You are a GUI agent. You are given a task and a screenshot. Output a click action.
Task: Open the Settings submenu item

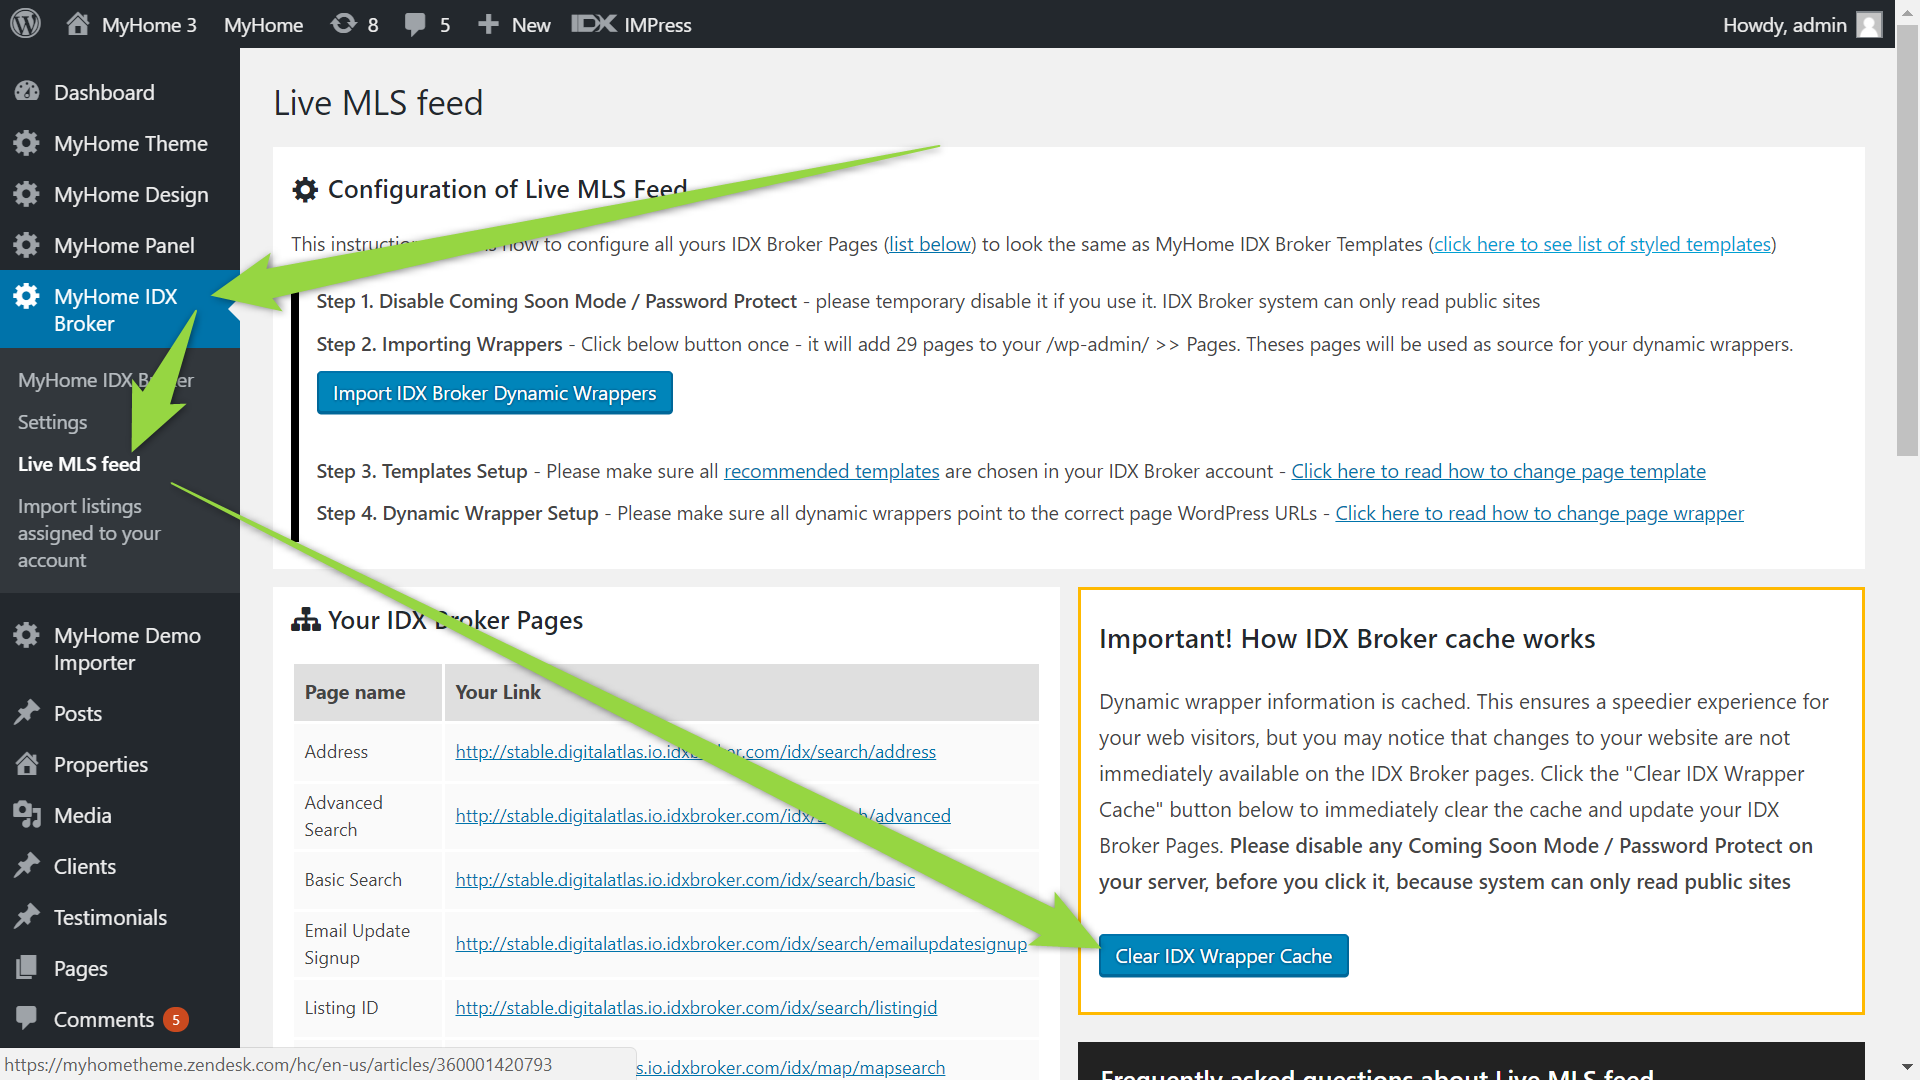click(x=52, y=422)
